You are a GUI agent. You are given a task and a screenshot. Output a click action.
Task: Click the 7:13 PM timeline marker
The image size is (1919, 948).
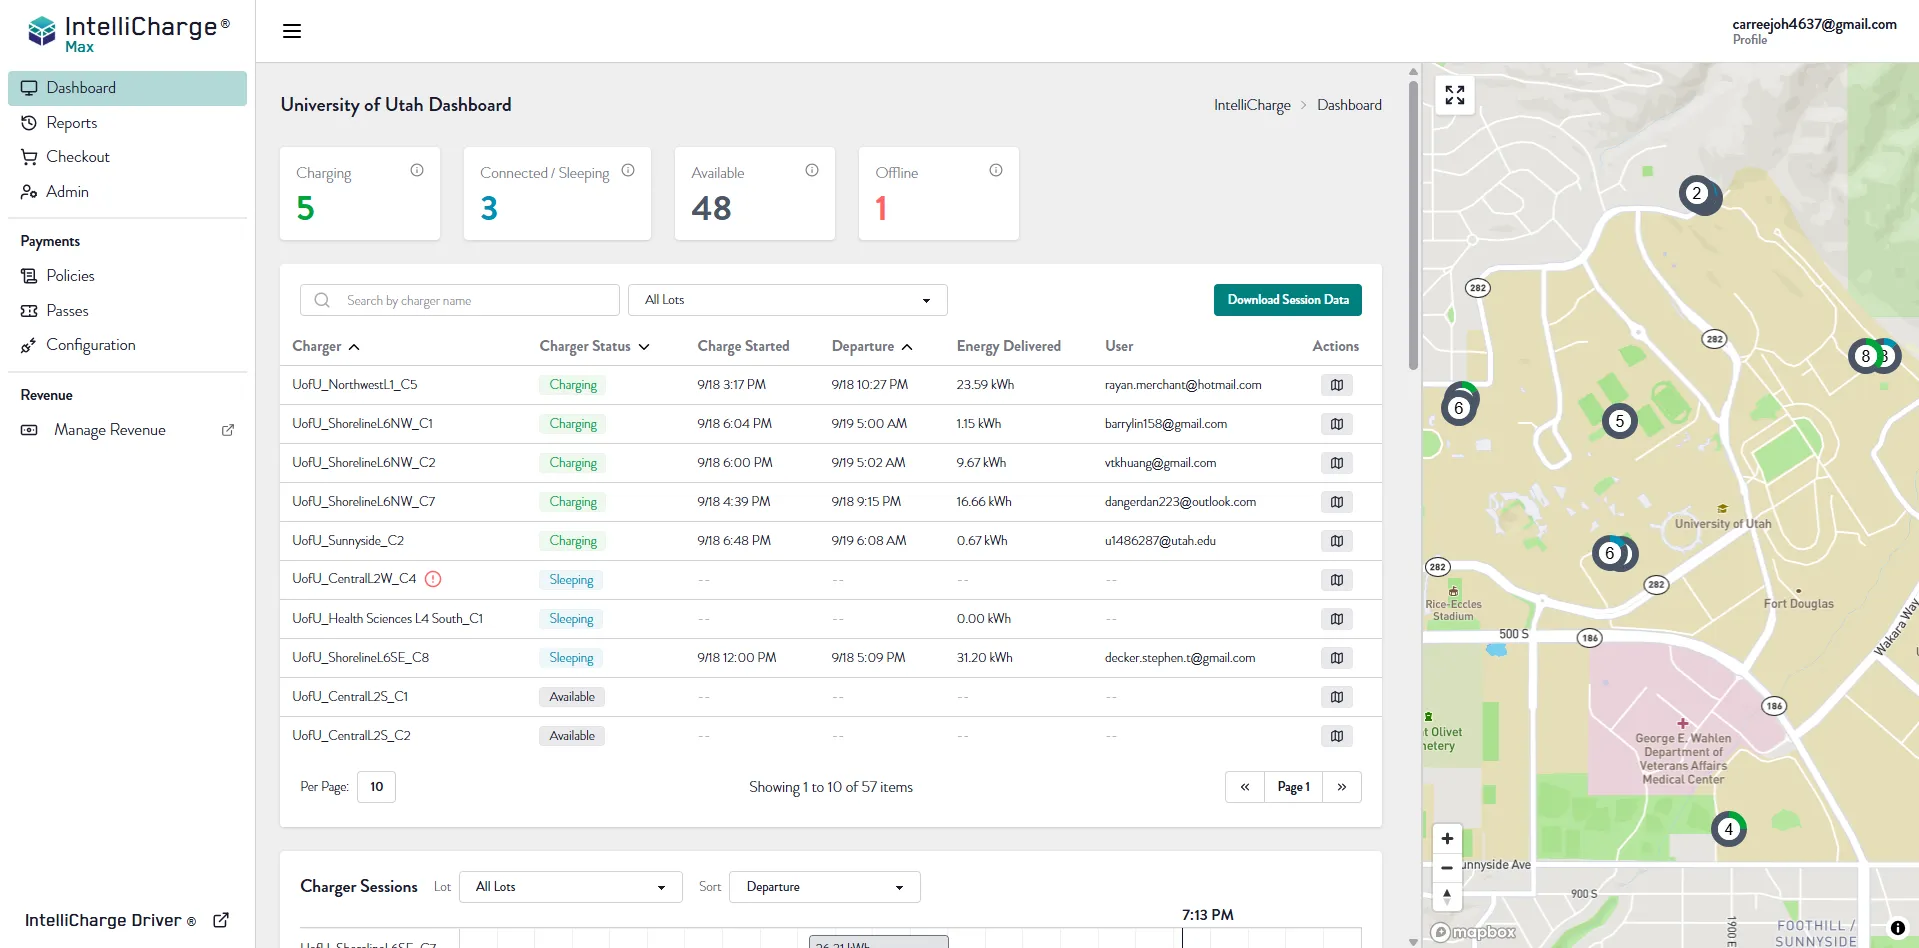pyautogui.click(x=1208, y=915)
